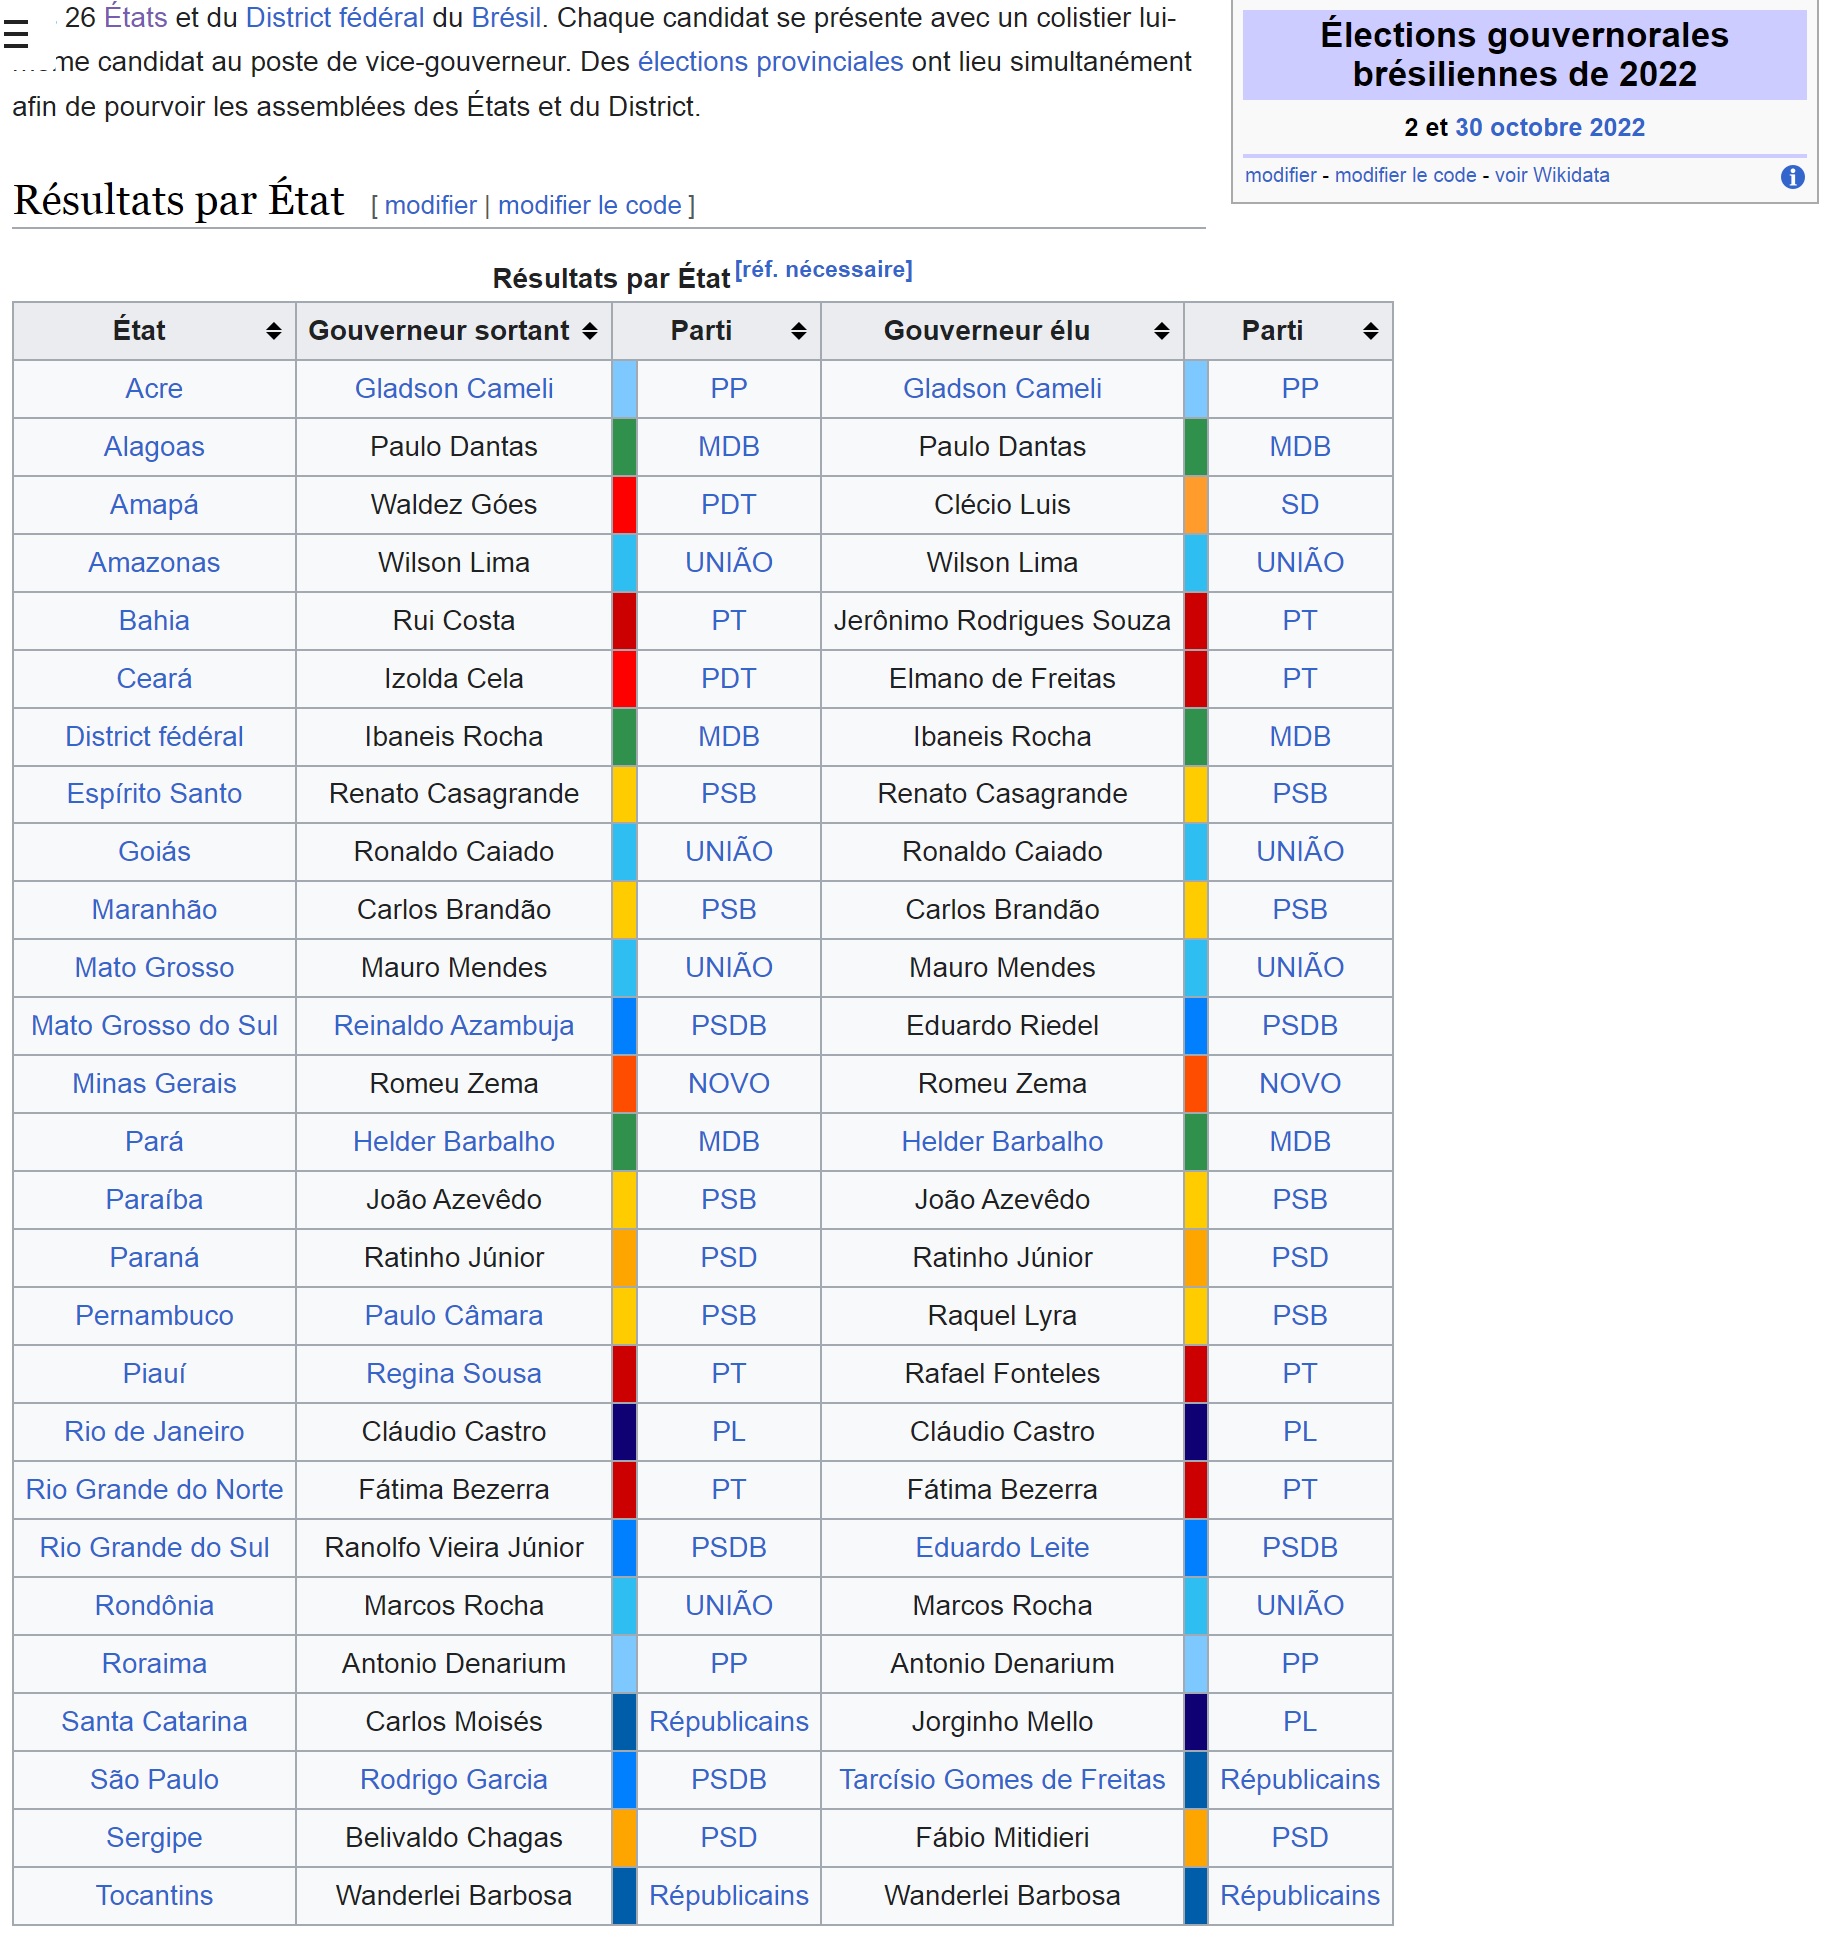Open 'voir Wikidata' in the infobox
This screenshot has height=1940, width=1843.
(1551, 175)
